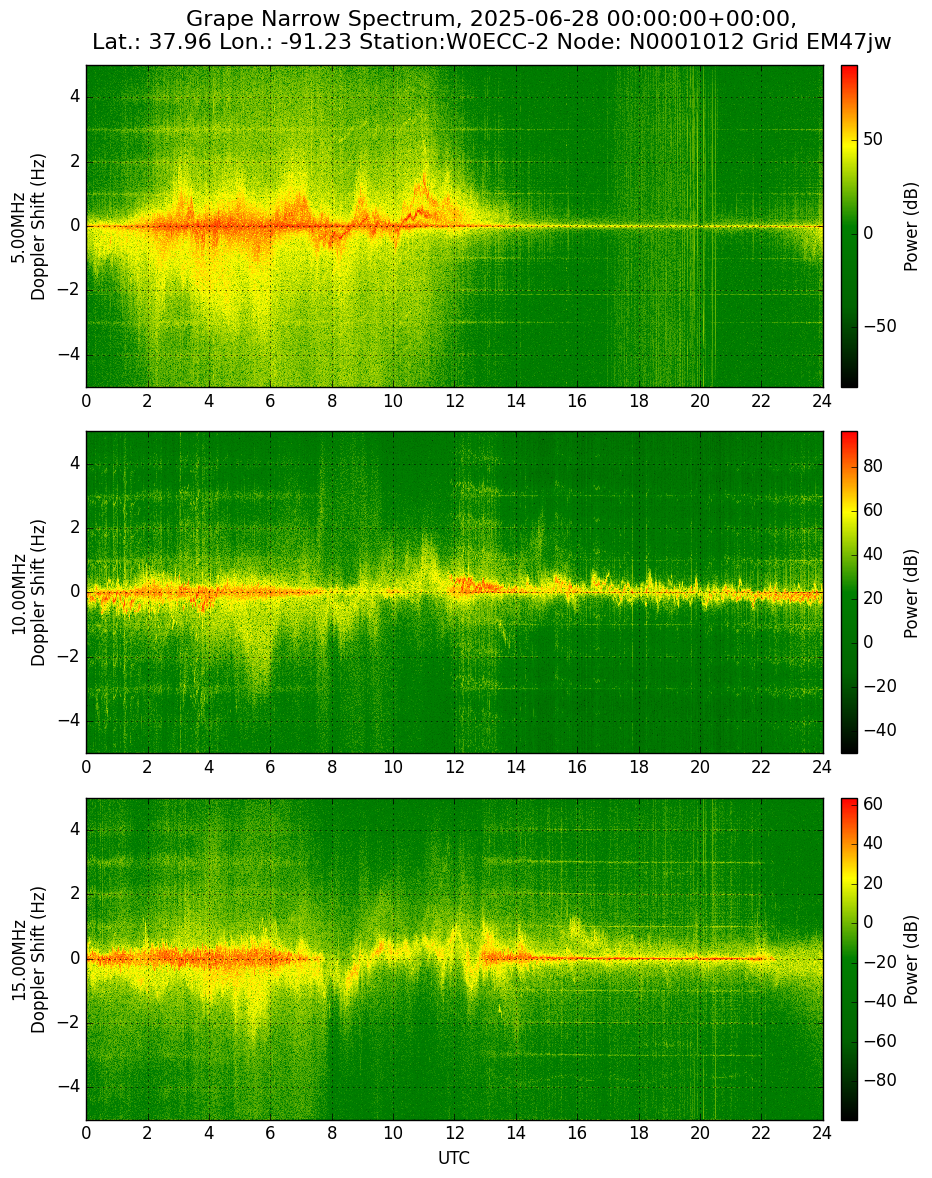
Task: Click the 15.00MHz carrier line near 18 UTC
Action: click(638, 959)
